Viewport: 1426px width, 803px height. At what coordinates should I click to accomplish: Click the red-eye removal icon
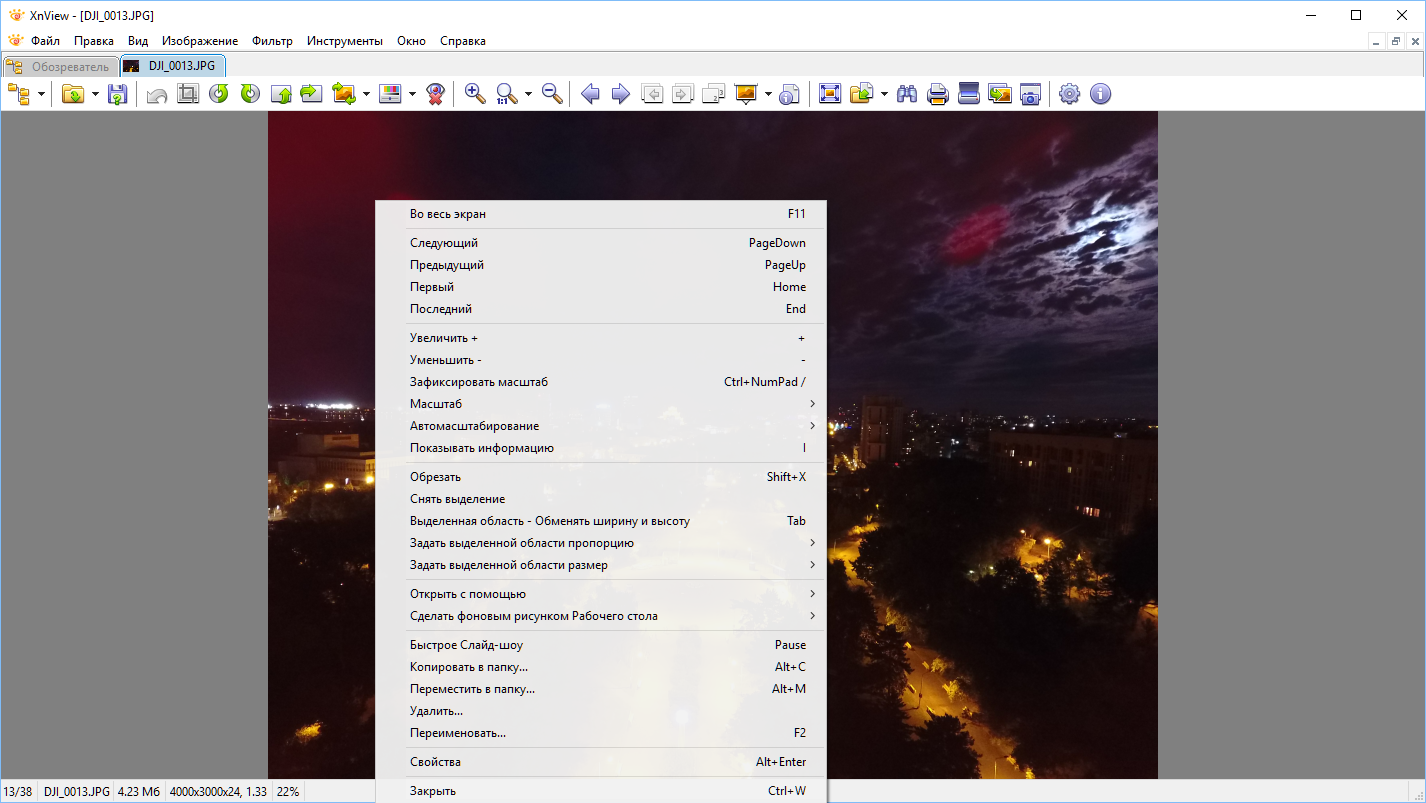pos(435,94)
